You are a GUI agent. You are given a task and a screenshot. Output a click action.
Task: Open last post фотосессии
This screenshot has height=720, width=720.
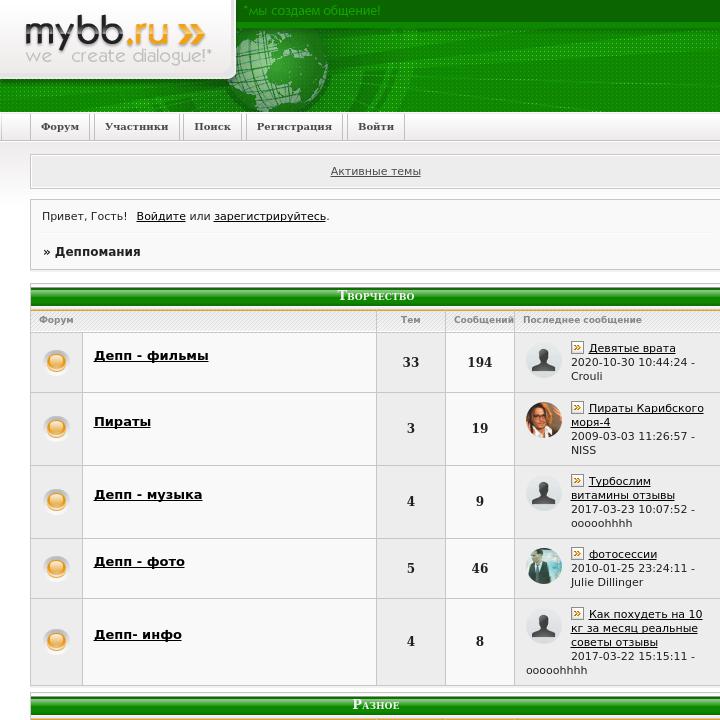623,554
